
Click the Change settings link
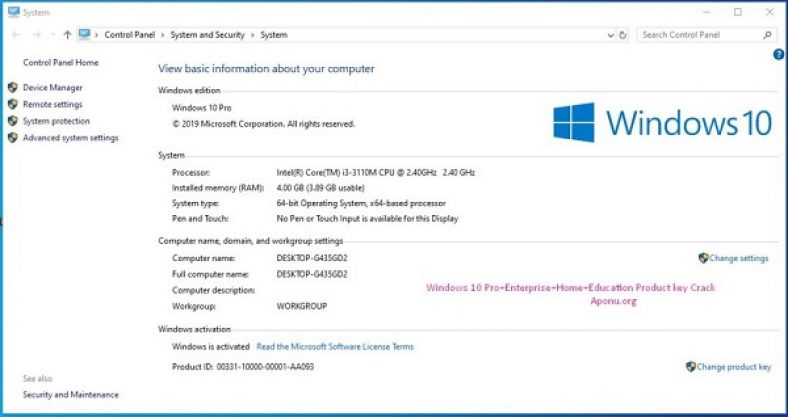click(739, 258)
